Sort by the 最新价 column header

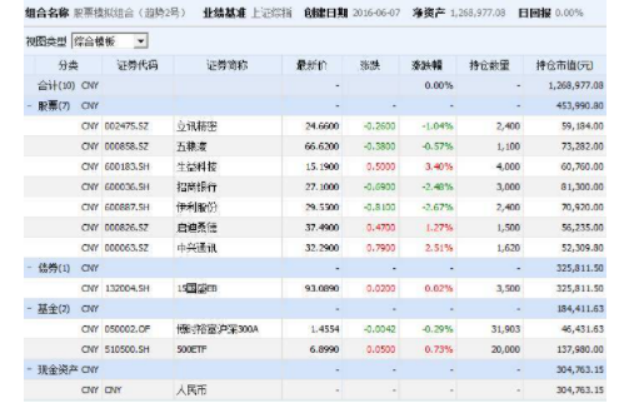coord(312,65)
